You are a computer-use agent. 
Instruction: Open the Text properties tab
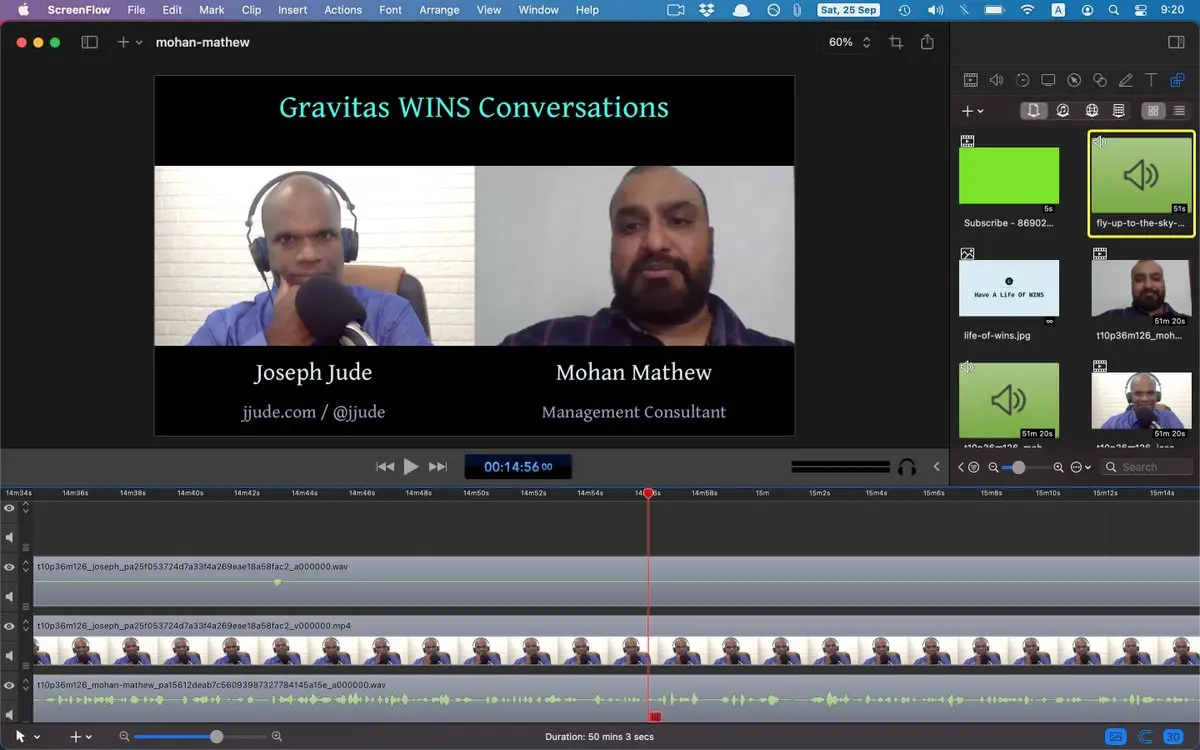click(x=1151, y=80)
